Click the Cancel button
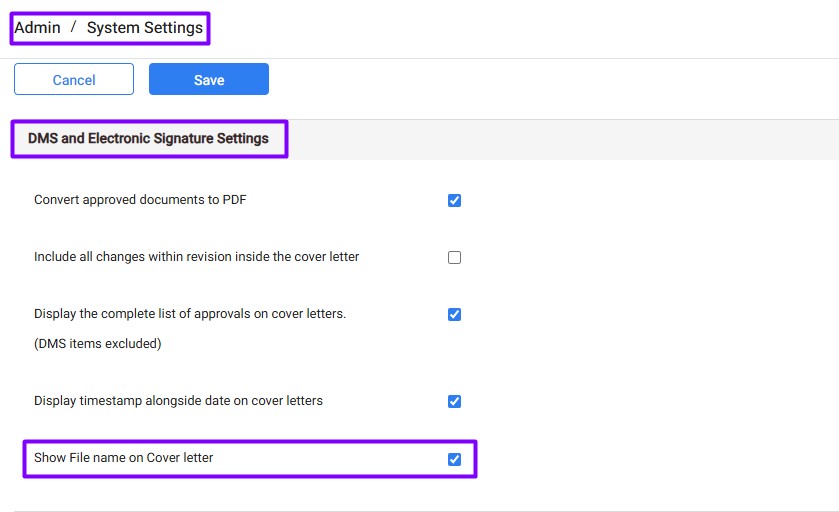The image size is (839, 512). [74, 80]
